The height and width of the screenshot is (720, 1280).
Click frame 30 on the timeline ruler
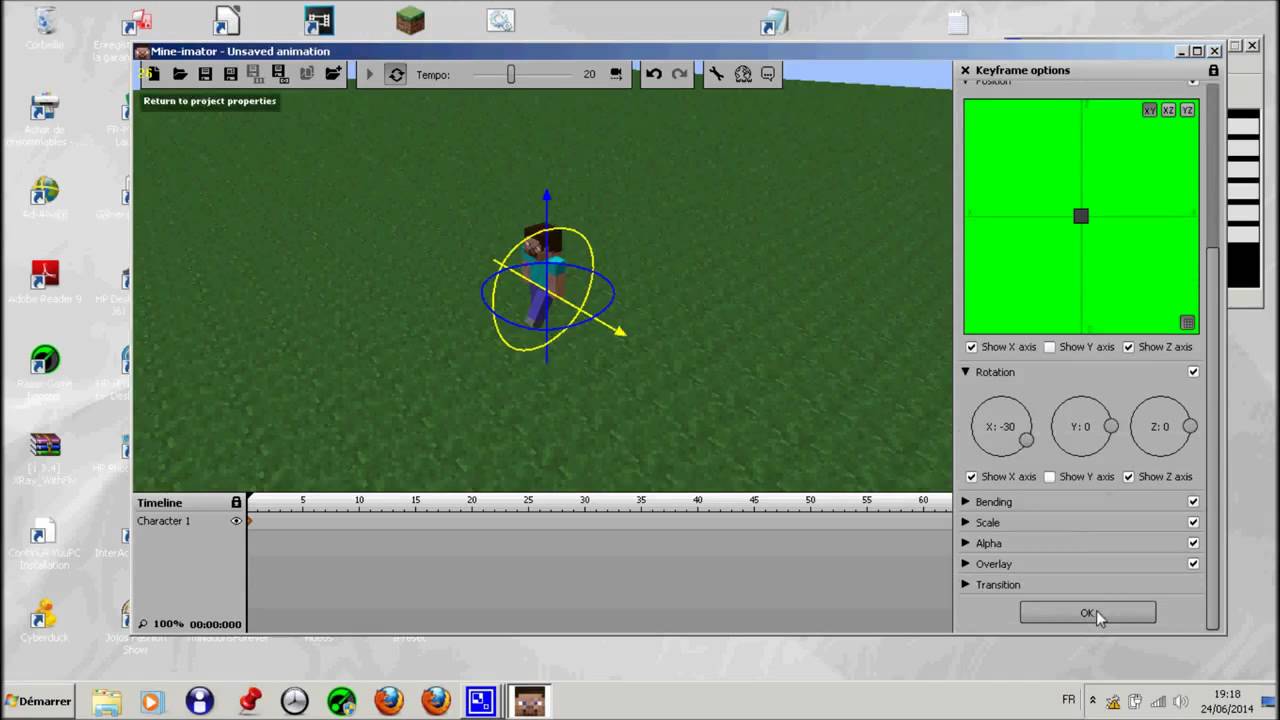(x=585, y=500)
